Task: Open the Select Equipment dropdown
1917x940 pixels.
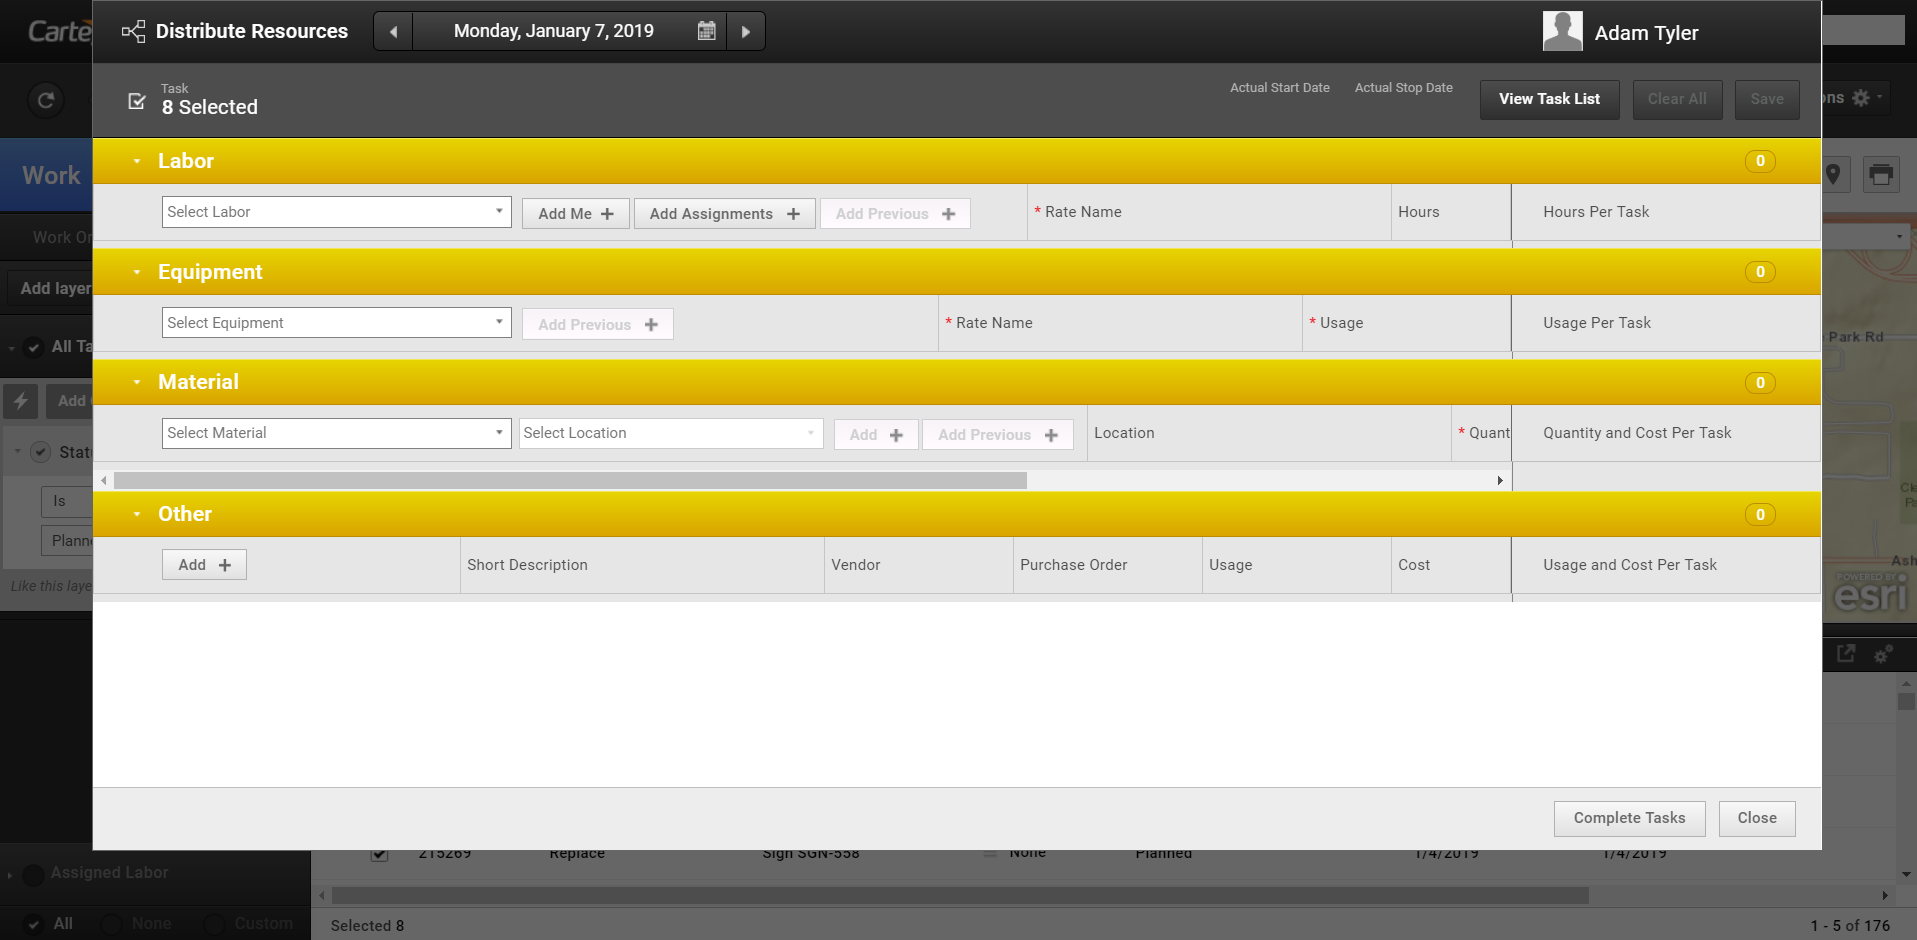Action: (336, 323)
